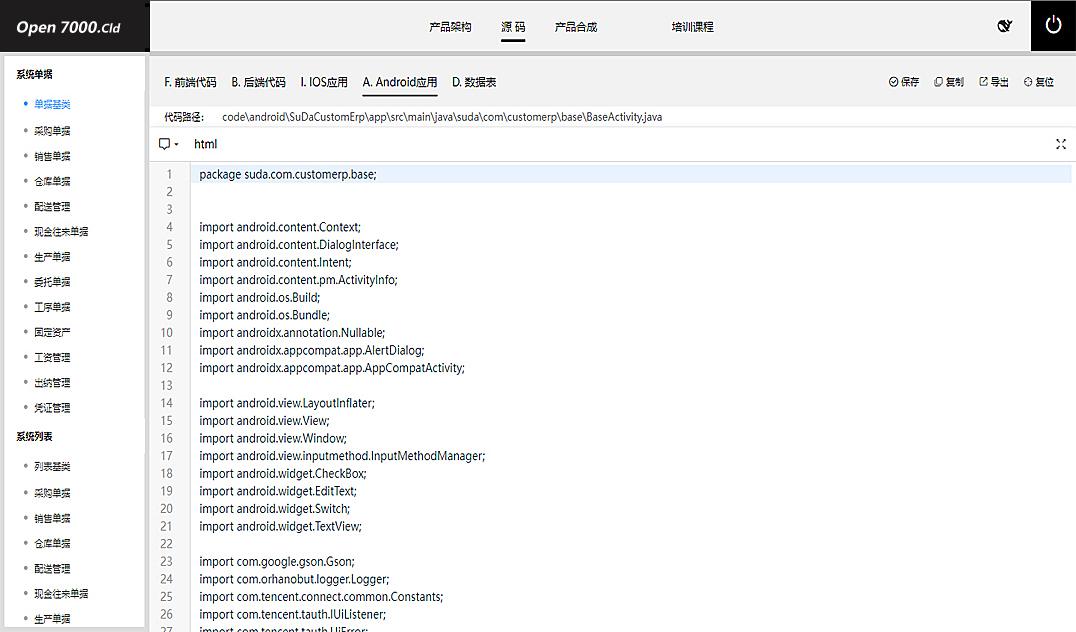Copy the code with 复制

pyautogui.click(x=949, y=82)
